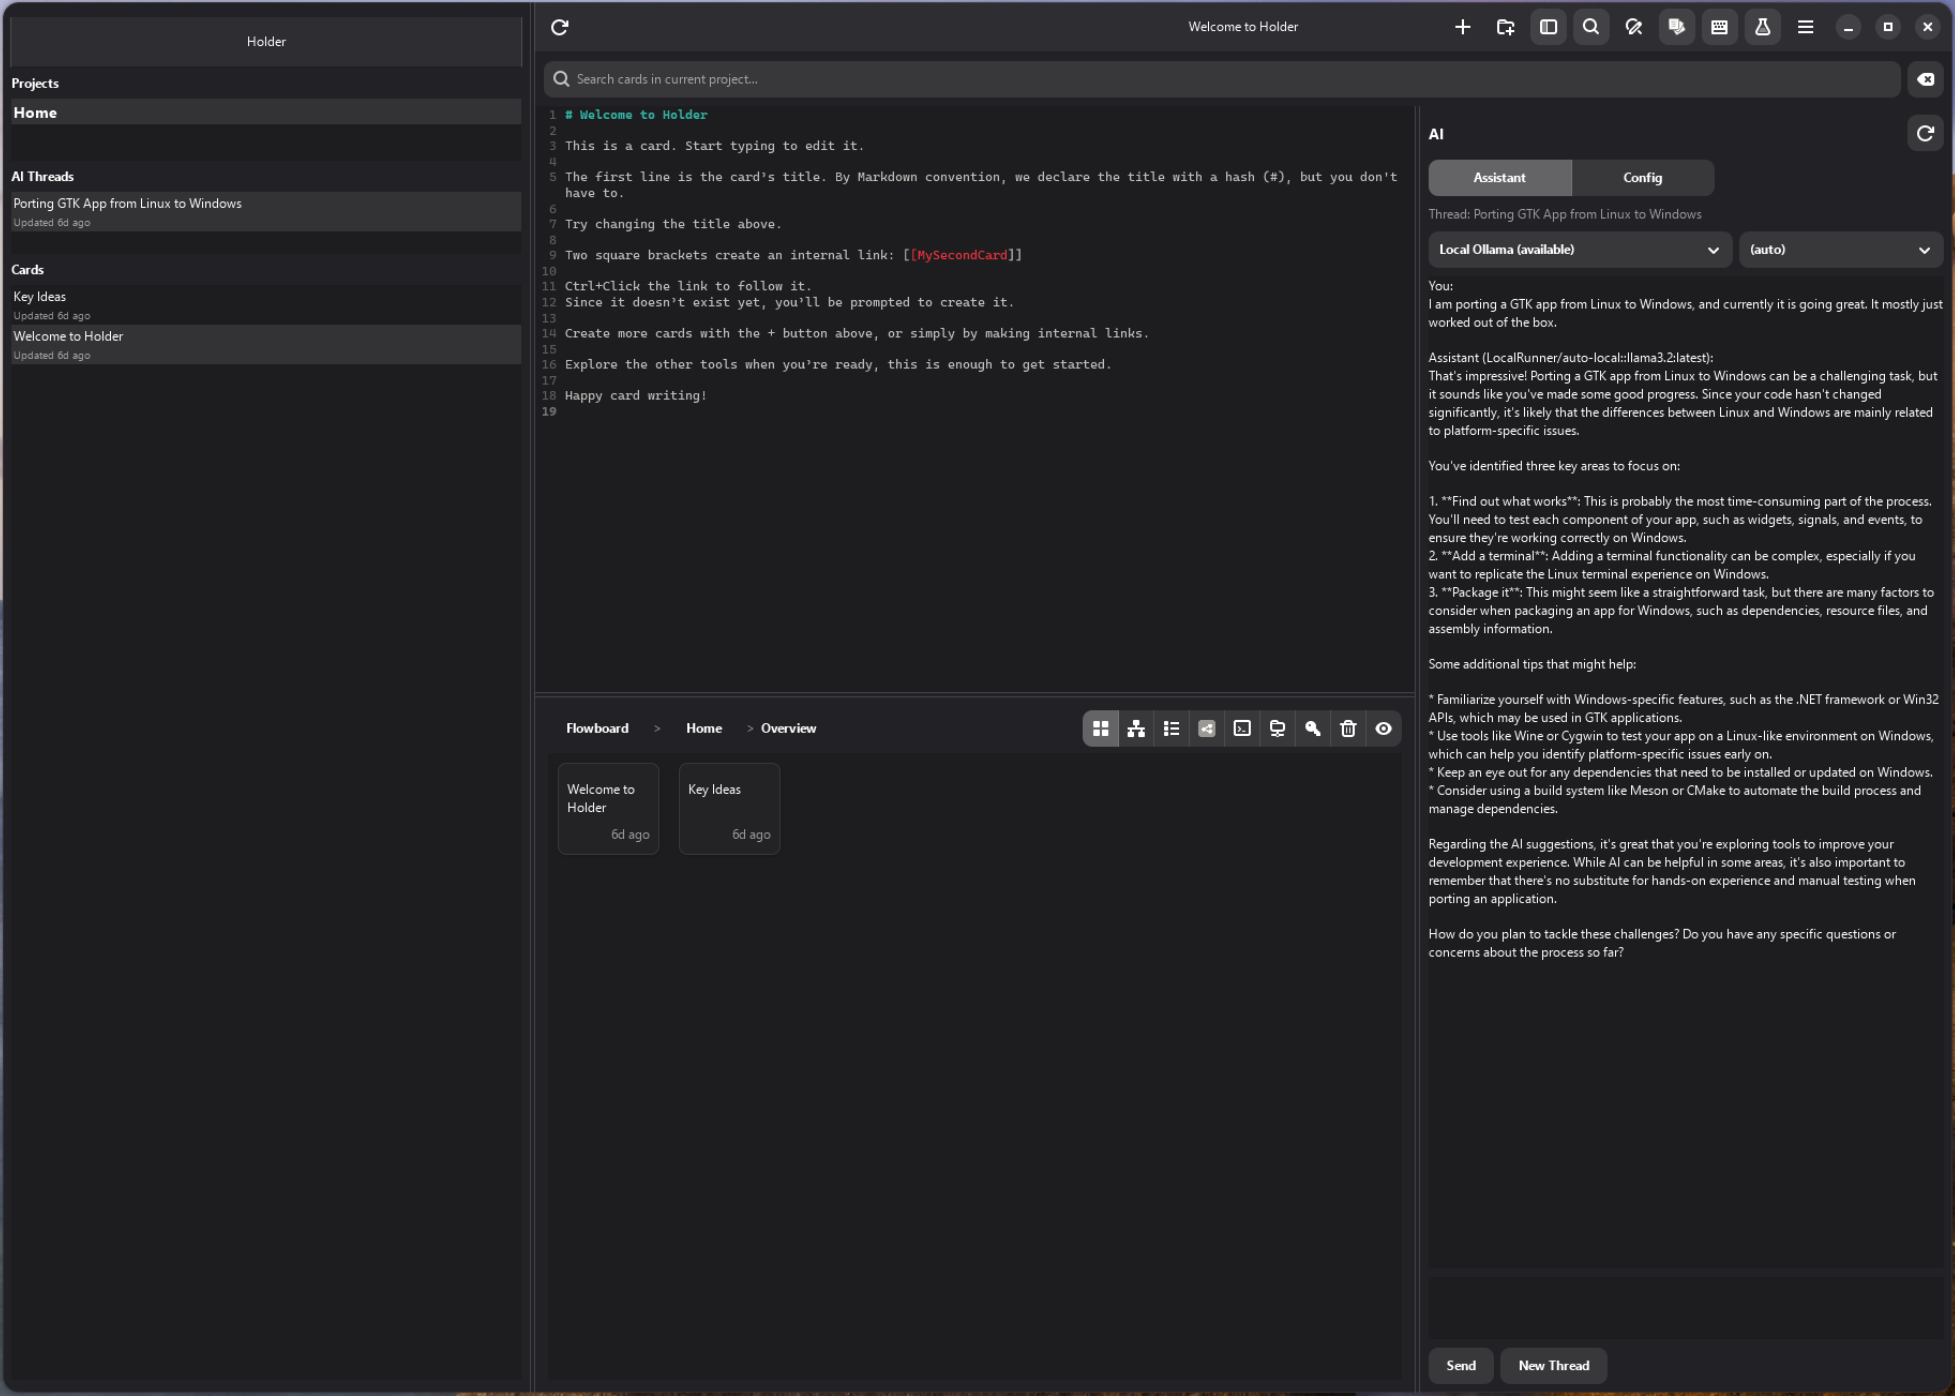Viewport: 1955px width, 1396px height.
Task: Click the Holder header button in sidebar
Action: 266,42
